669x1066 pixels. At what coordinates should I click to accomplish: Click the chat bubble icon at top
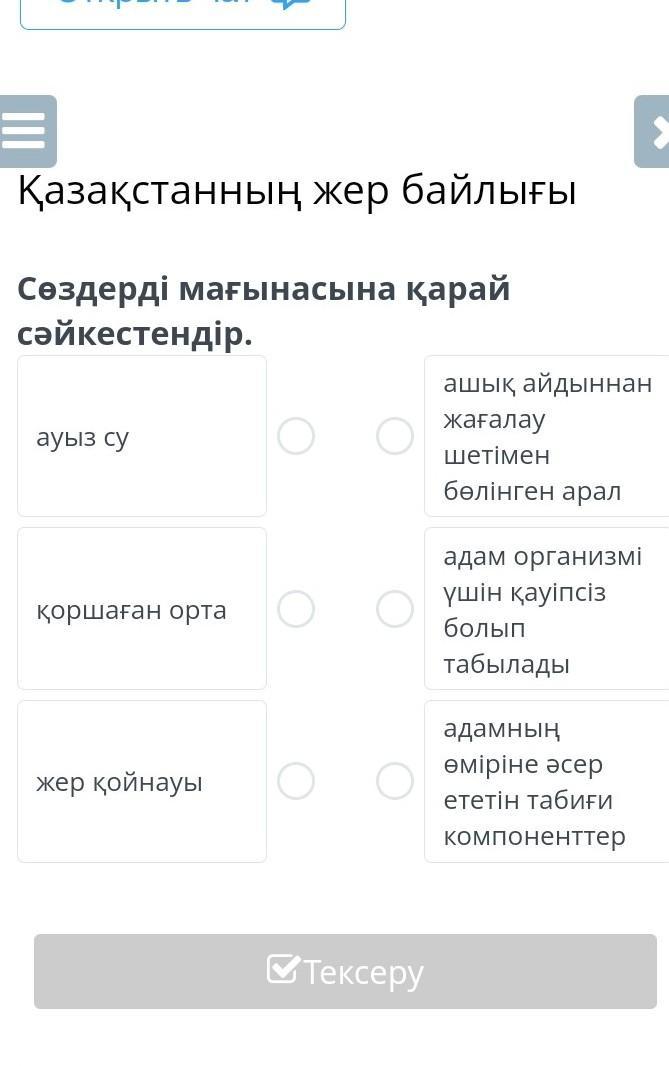pyautogui.click(x=291, y=3)
